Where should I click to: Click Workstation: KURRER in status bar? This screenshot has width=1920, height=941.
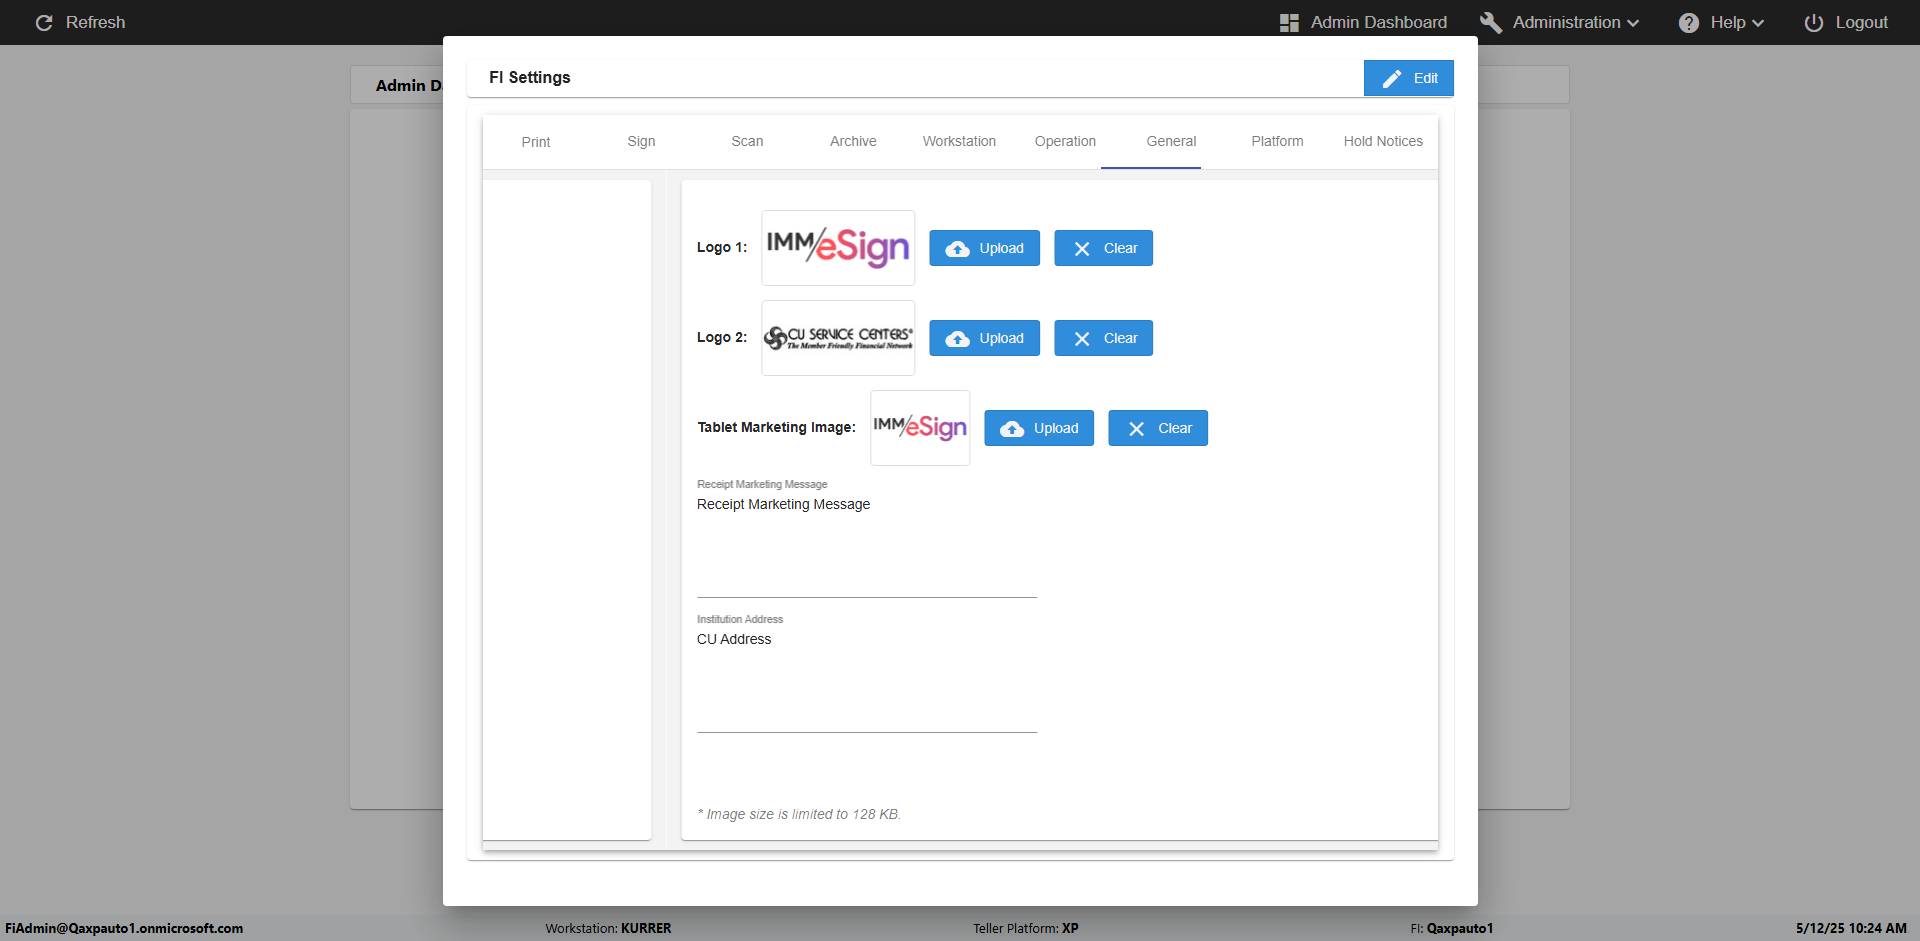click(608, 928)
